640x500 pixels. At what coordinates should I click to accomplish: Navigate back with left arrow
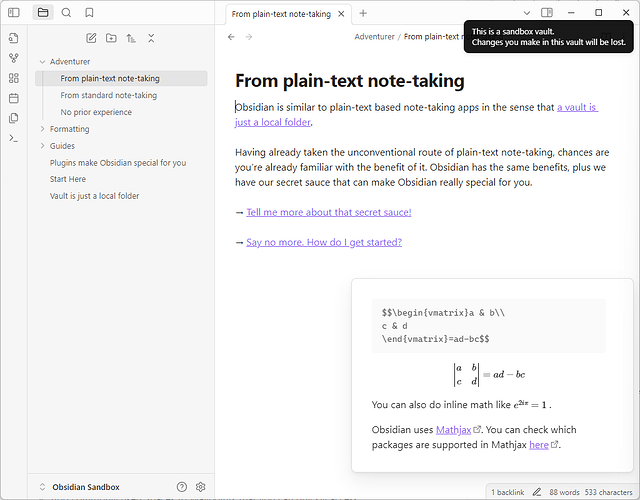pos(231,37)
